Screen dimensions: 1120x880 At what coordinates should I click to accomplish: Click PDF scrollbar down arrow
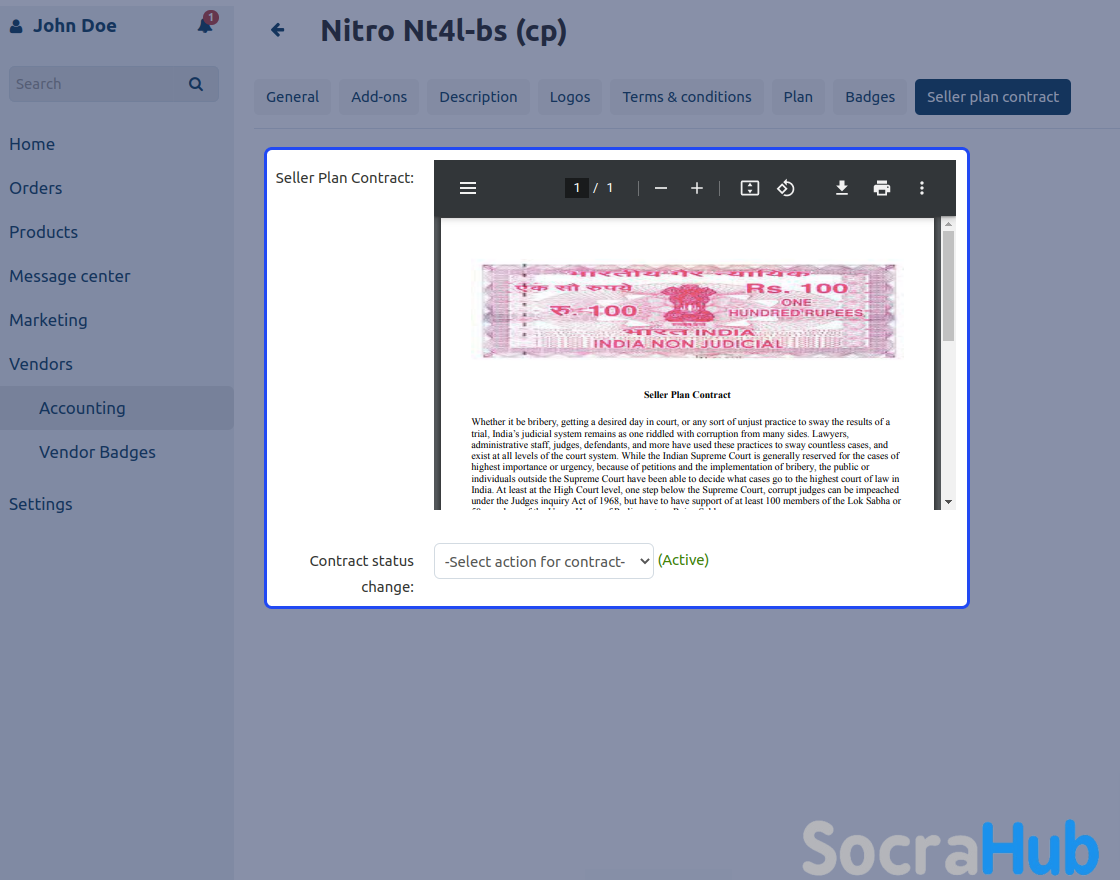point(949,502)
